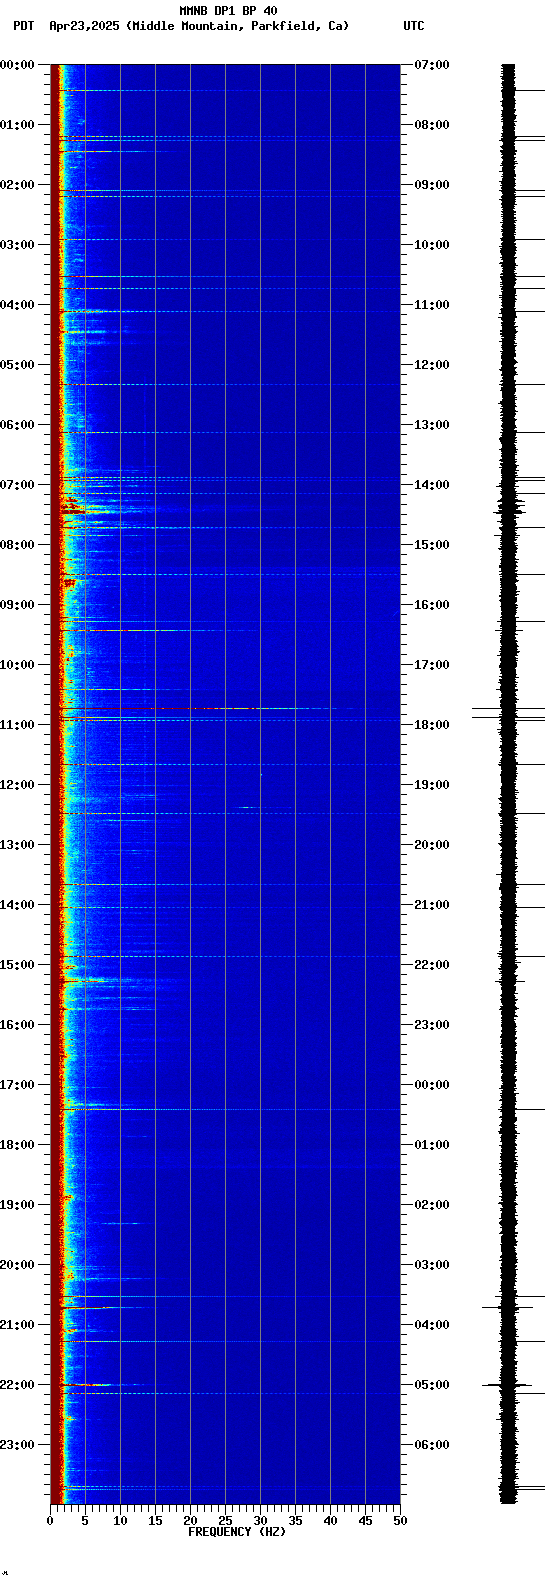
Task: Click the UTC time label "12:00"
Action: (432, 365)
